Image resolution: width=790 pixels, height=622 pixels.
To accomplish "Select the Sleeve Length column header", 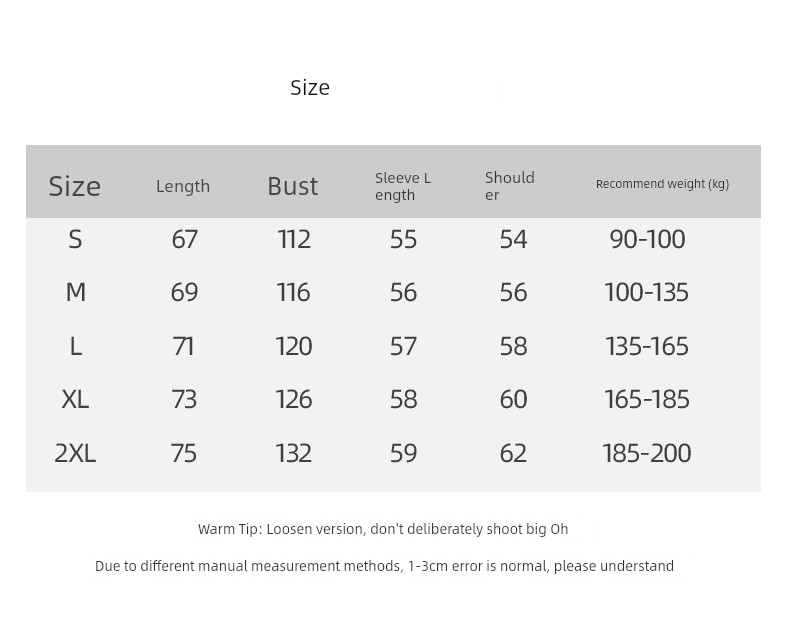I will pos(403,186).
